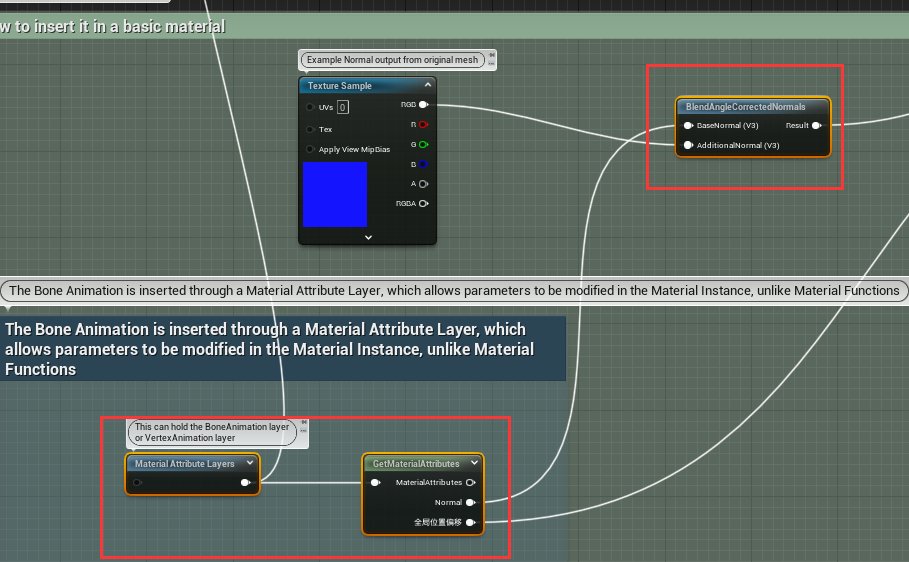Click GetMaterialAttributes input pin
Viewport: 909px width, 562px height.
tap(376, 483)
